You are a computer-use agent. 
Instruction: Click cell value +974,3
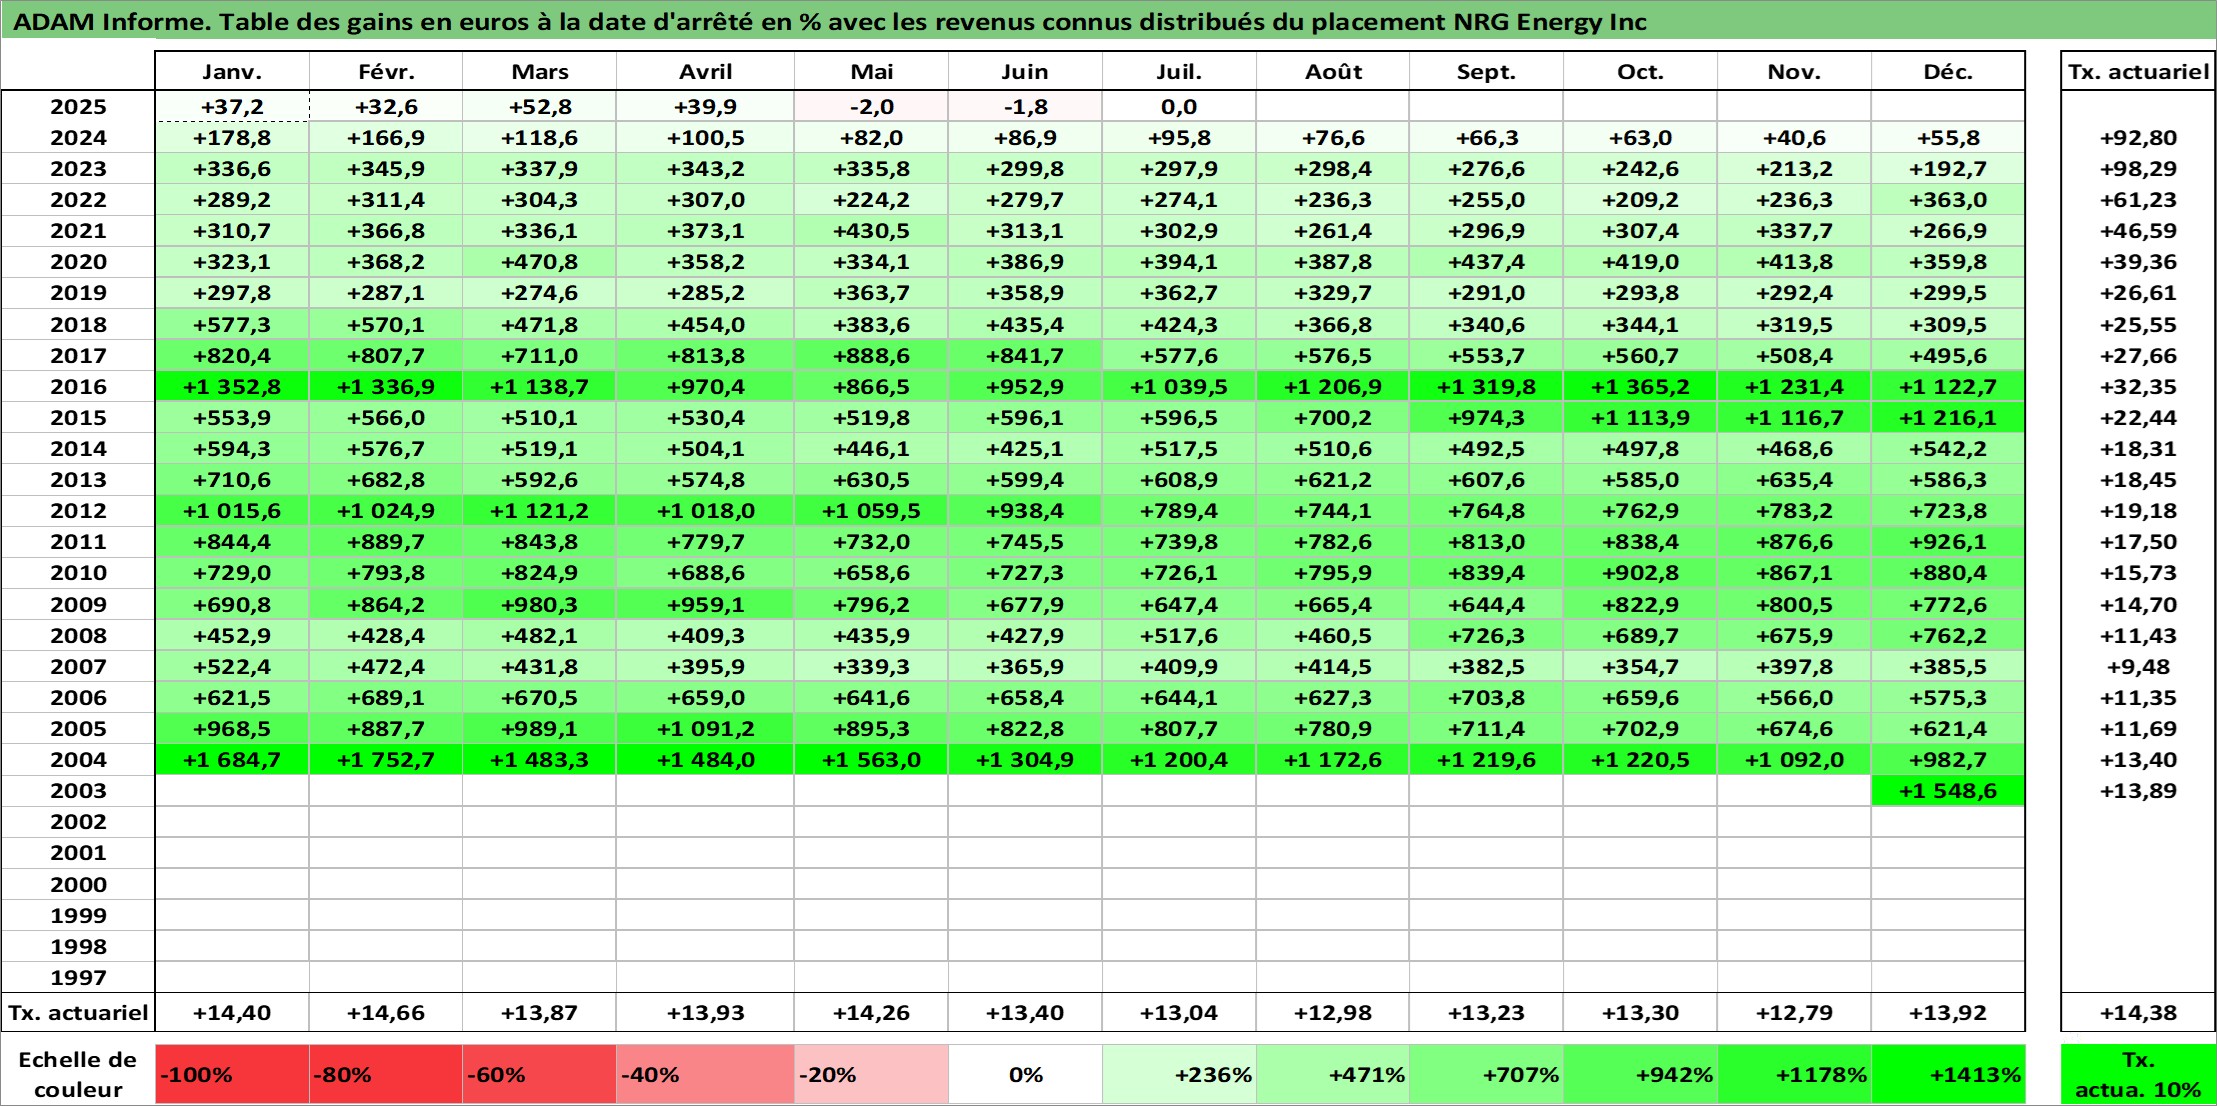[x=1486, y=418]
